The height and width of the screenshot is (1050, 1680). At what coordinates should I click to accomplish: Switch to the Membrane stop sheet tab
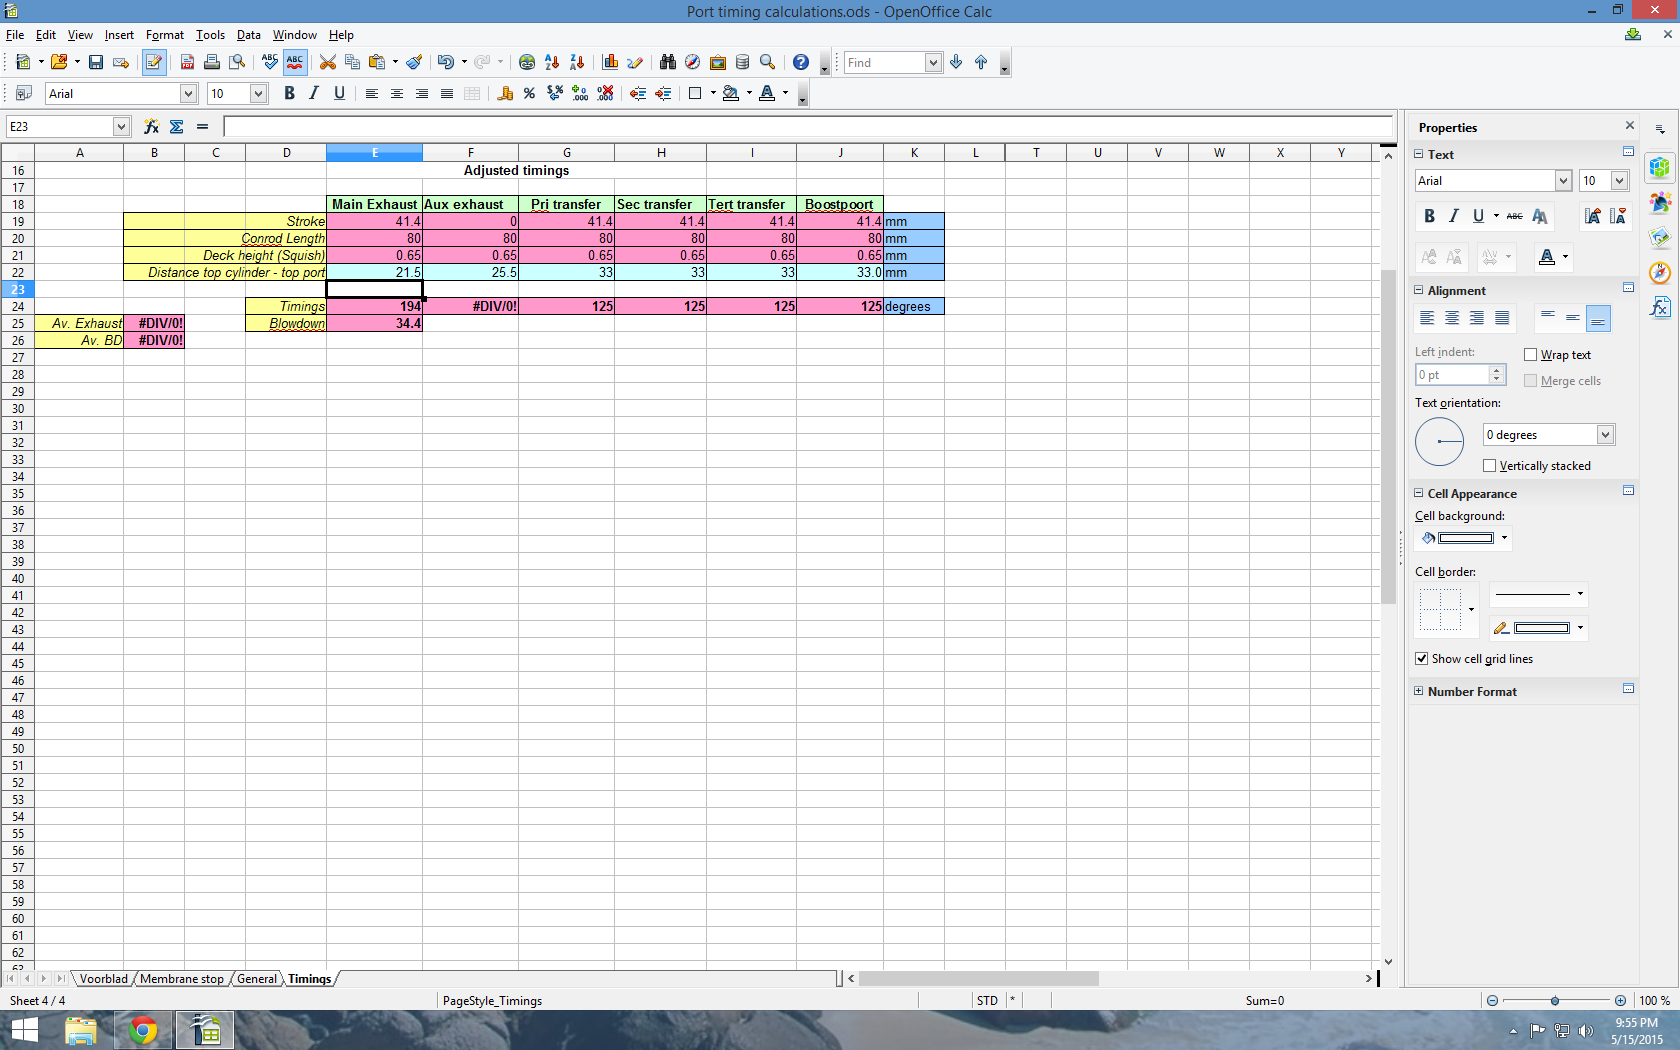tap(181, 979)
